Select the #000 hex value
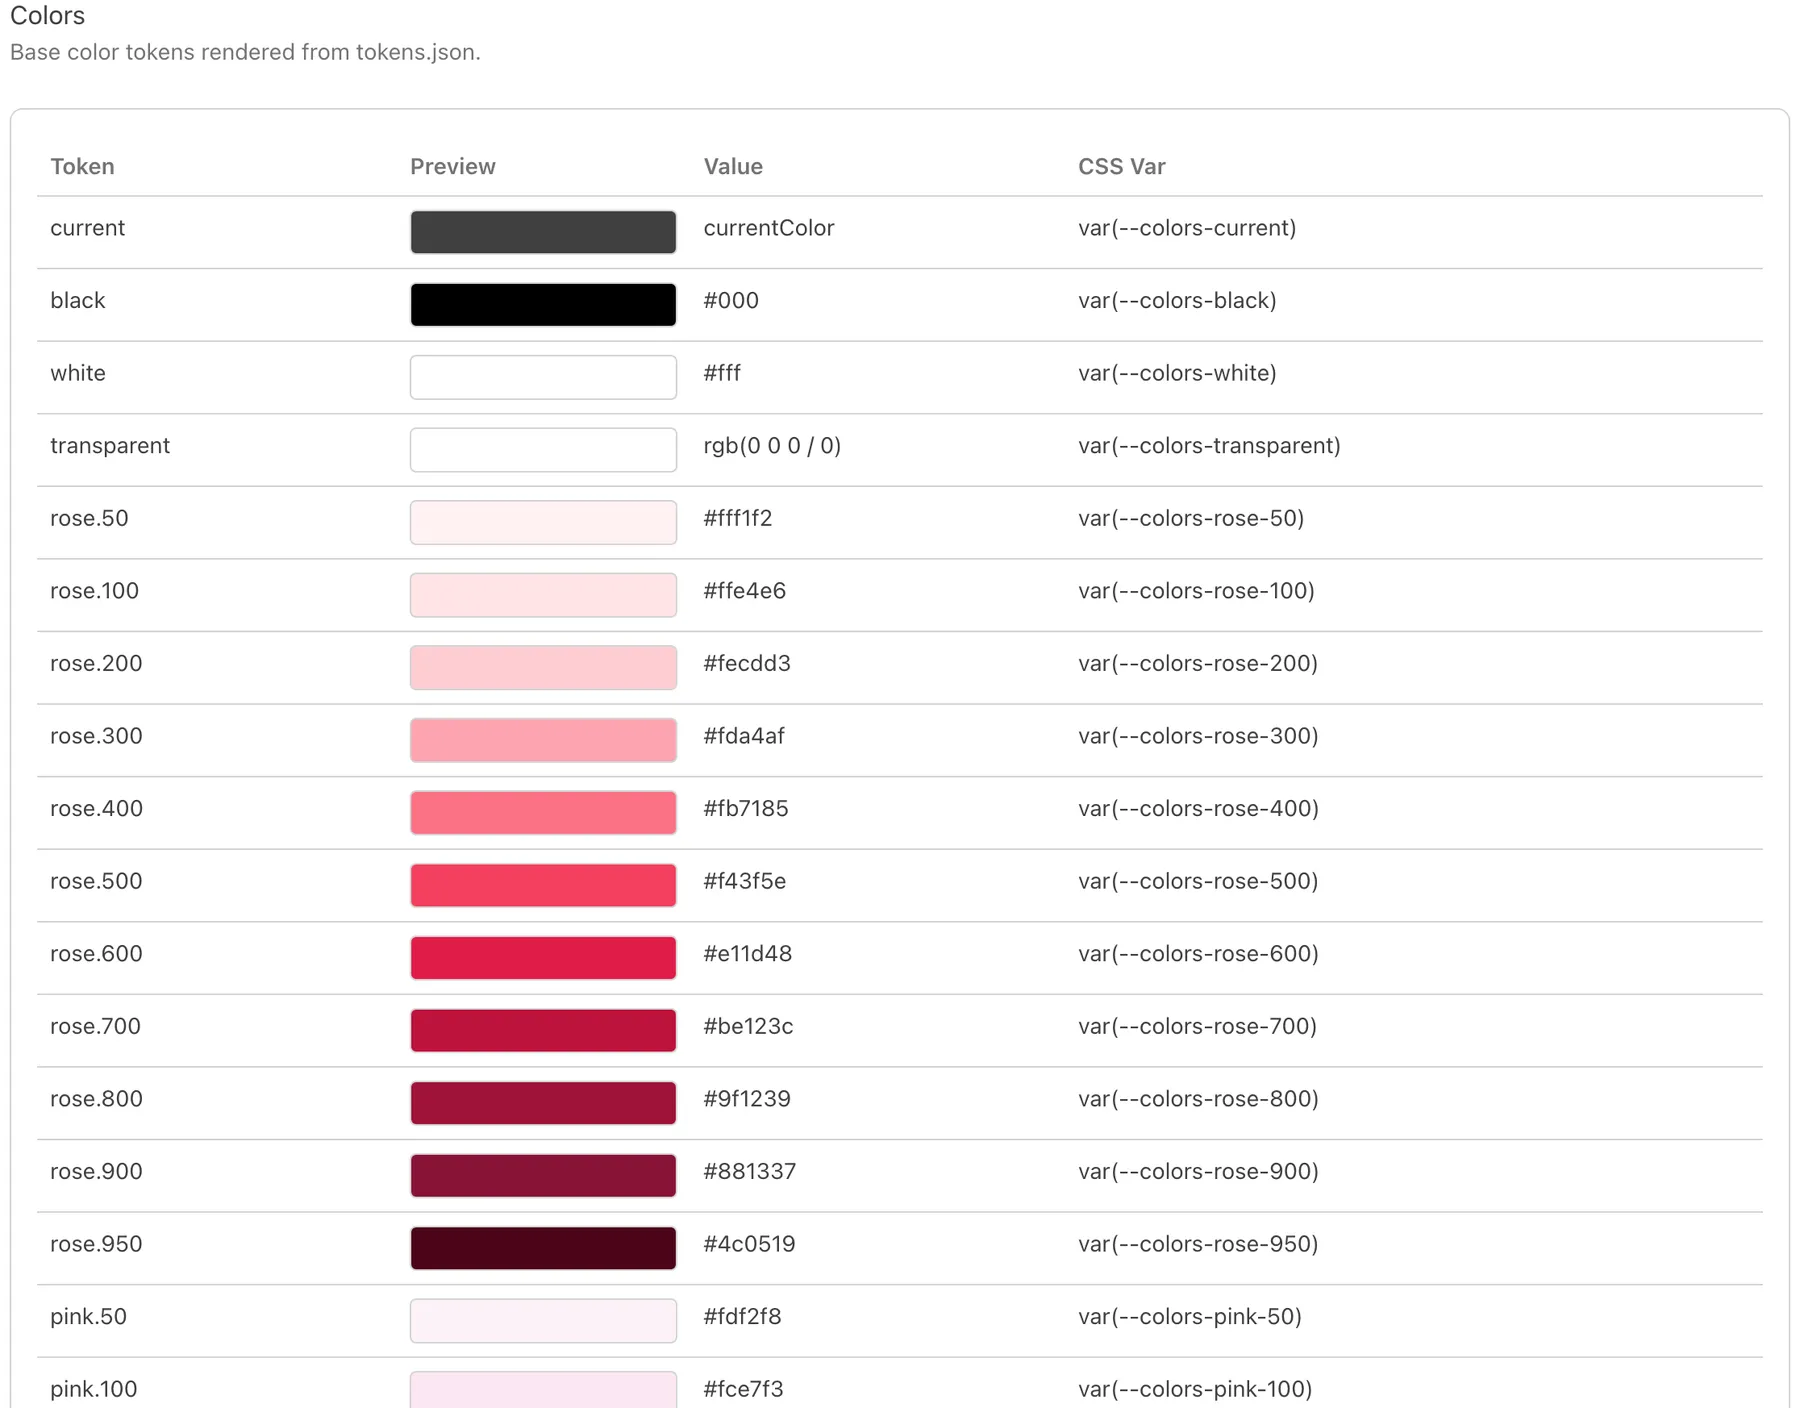 (x=731, y=301)
